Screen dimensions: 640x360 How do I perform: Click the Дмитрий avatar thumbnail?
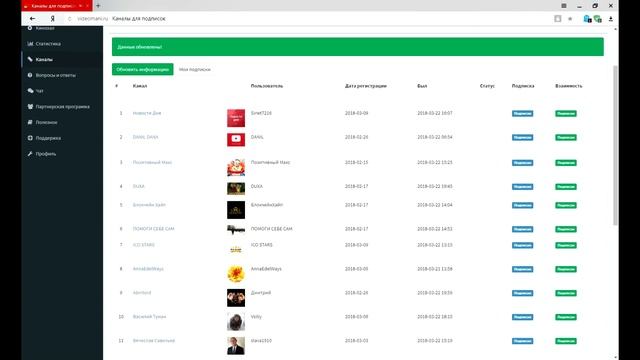(236, 298)
